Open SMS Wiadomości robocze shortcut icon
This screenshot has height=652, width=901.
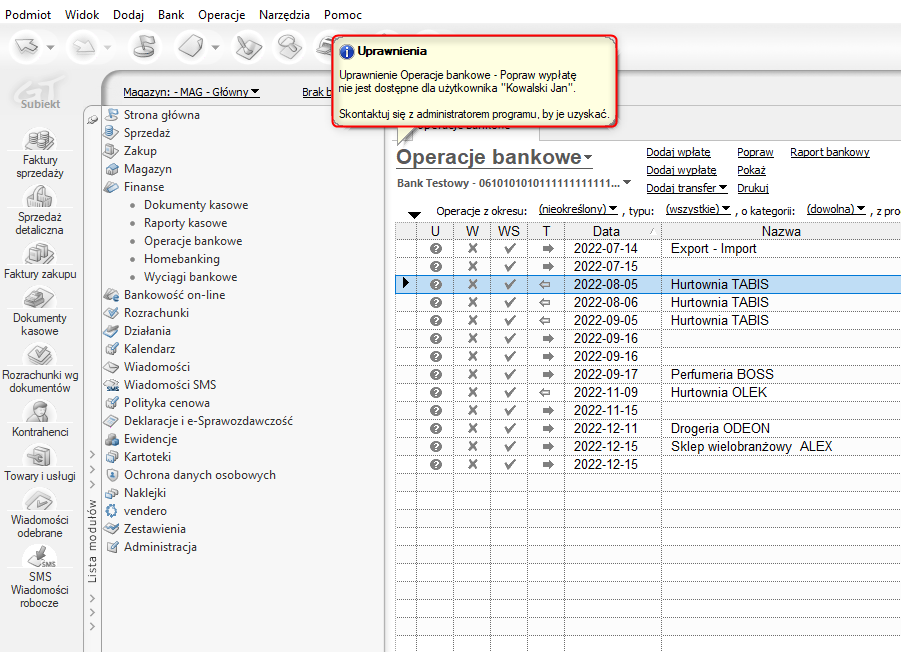click(x=40, y=557)
